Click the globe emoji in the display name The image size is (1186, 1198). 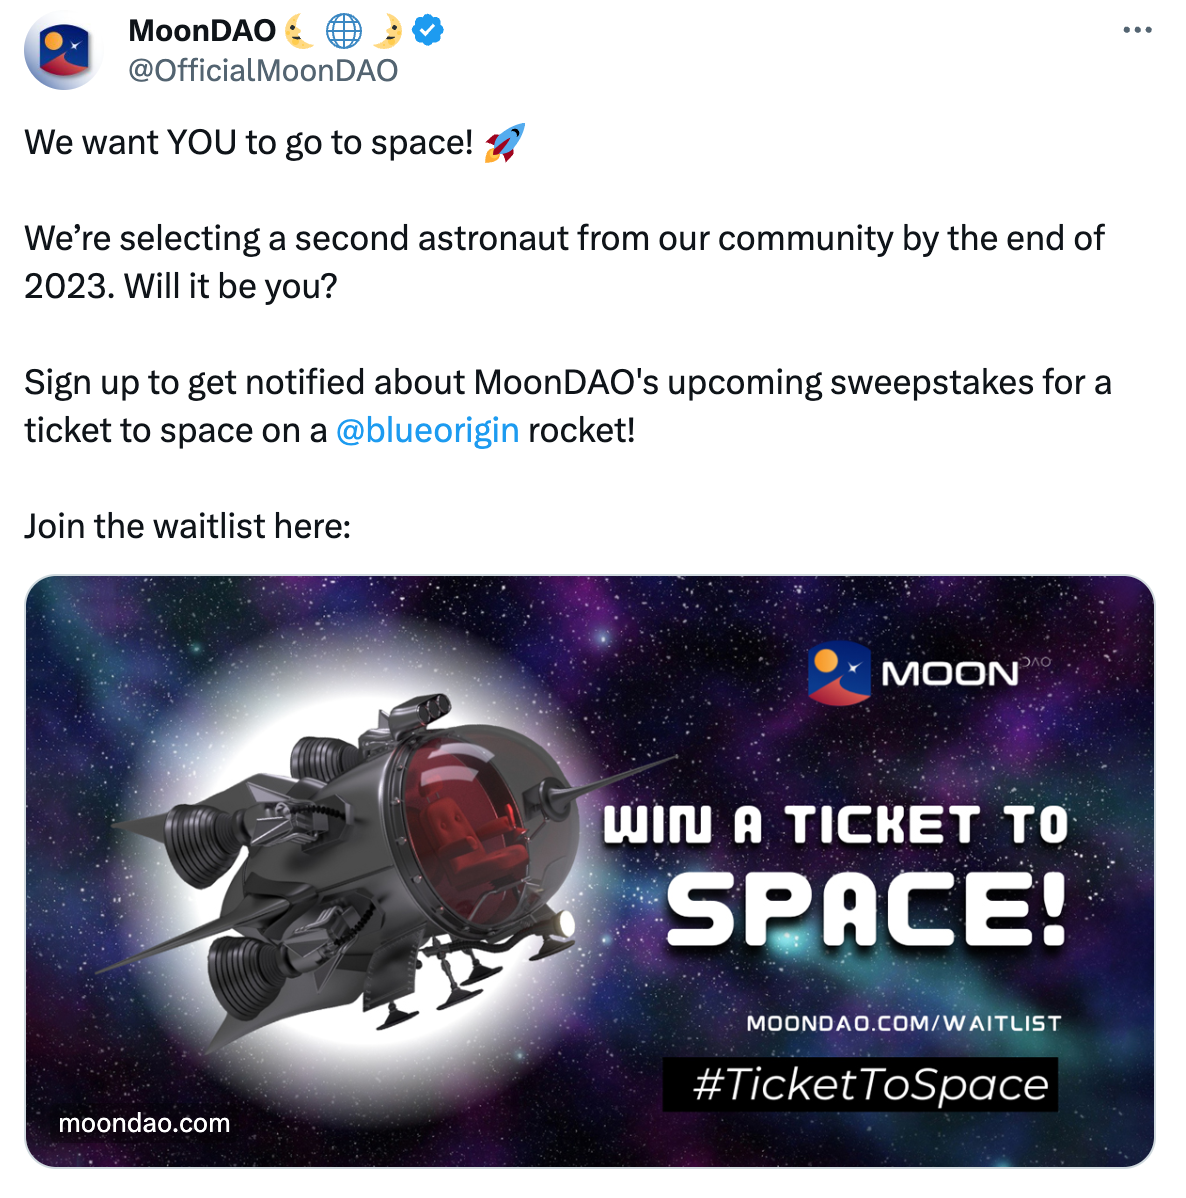click(x=343, y=30)
